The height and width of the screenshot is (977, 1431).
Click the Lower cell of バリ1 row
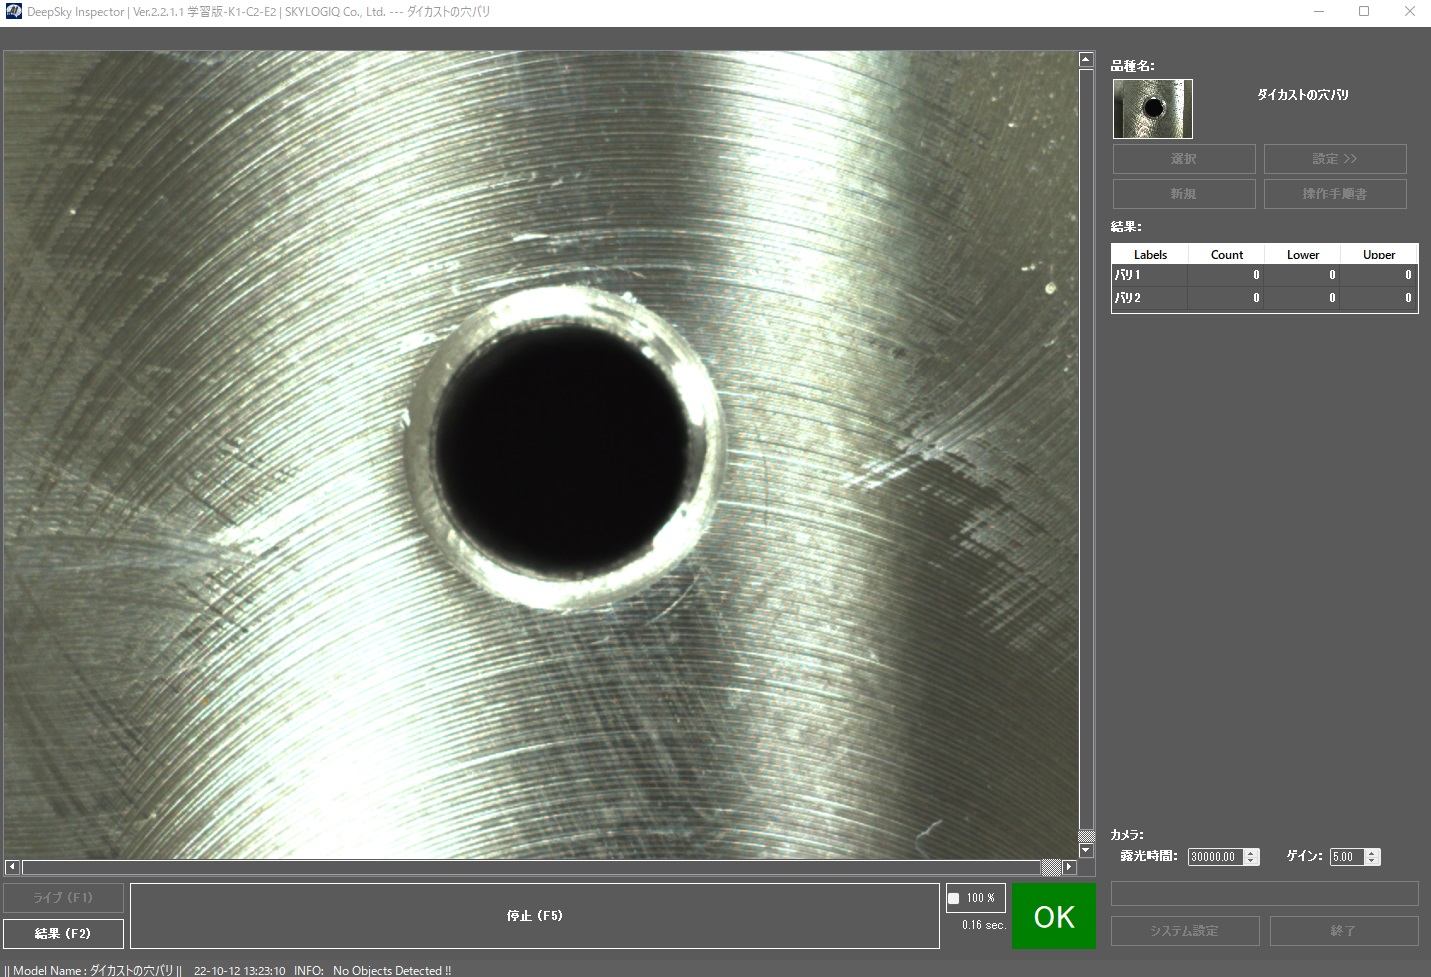click(x=1303, y=275)
